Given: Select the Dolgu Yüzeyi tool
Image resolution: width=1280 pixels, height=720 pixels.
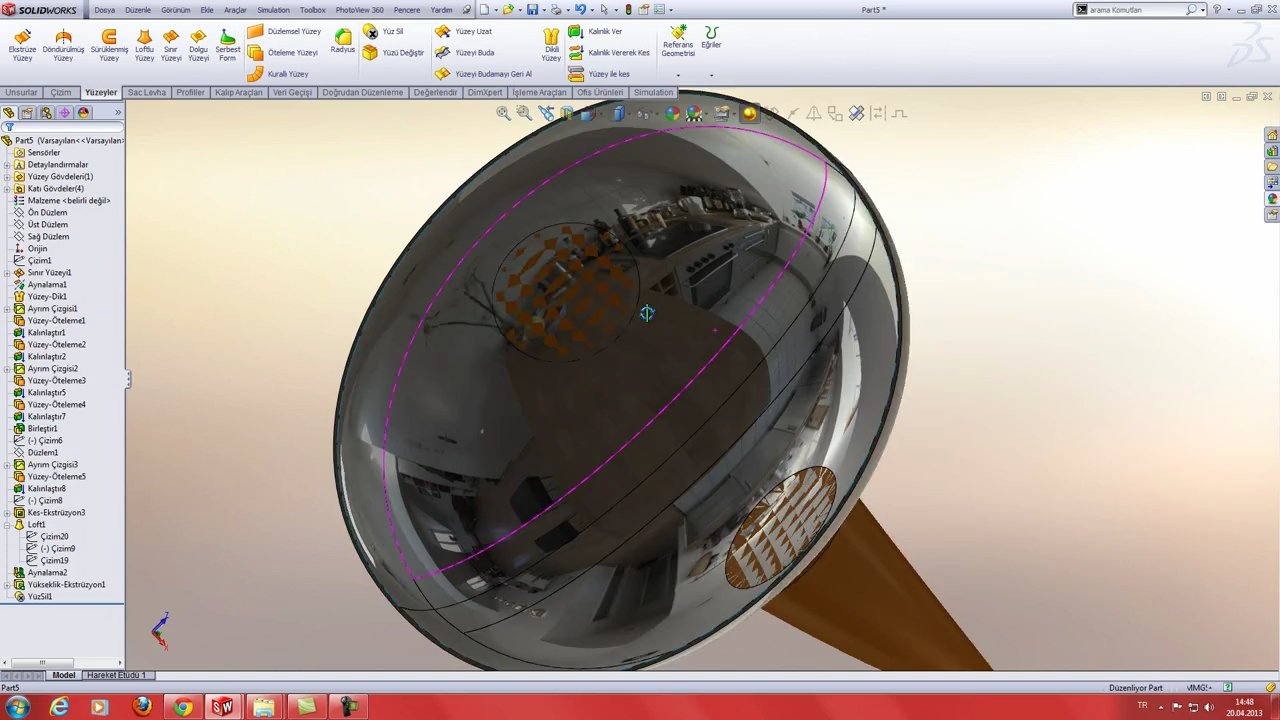Looking at the screenshot, I should (198, 45).
